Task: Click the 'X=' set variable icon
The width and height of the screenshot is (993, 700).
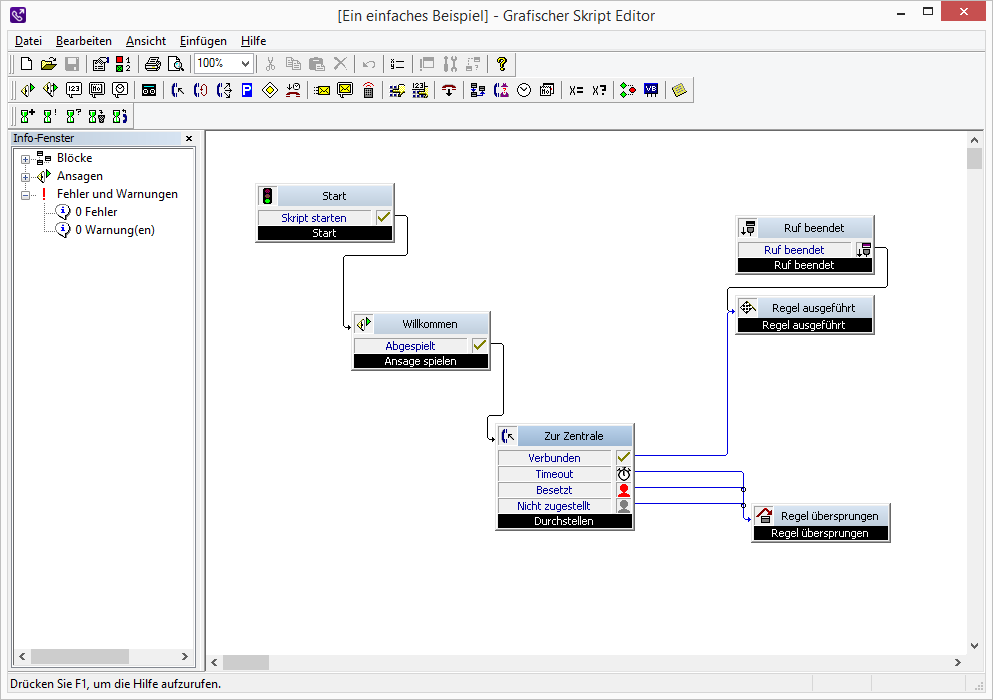Action: [x=575, y=90]
